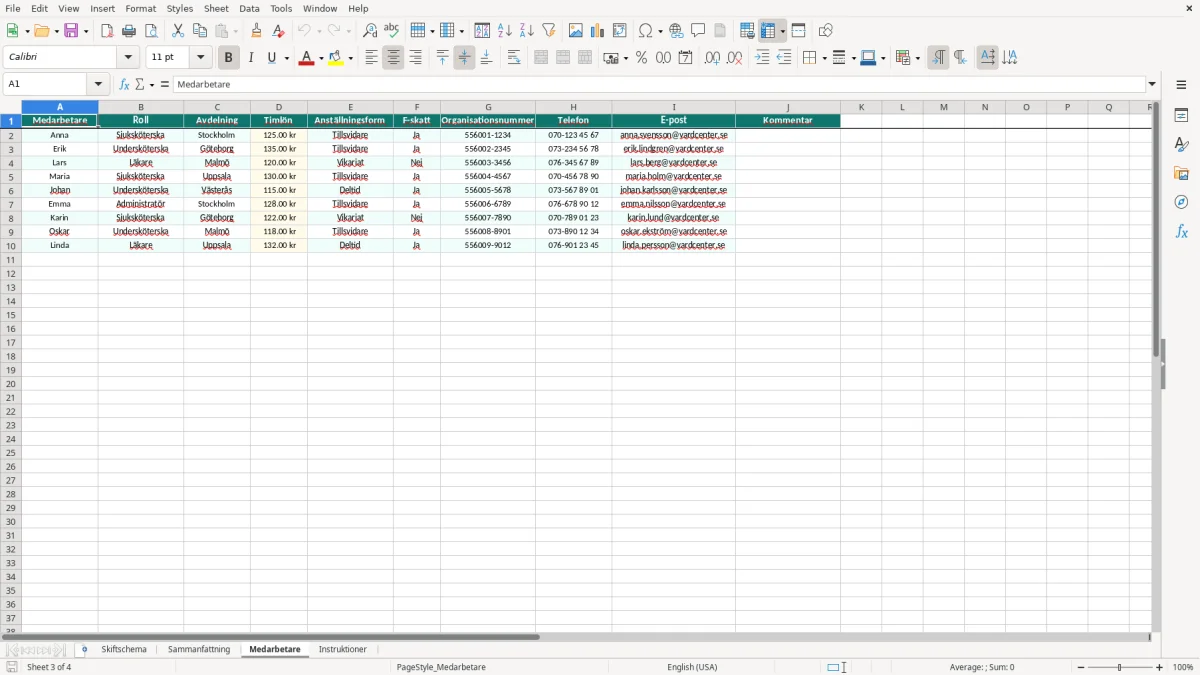Open the Name Box dropdown
Viewport: 1200px width, 675px height.
coord(98,85)
